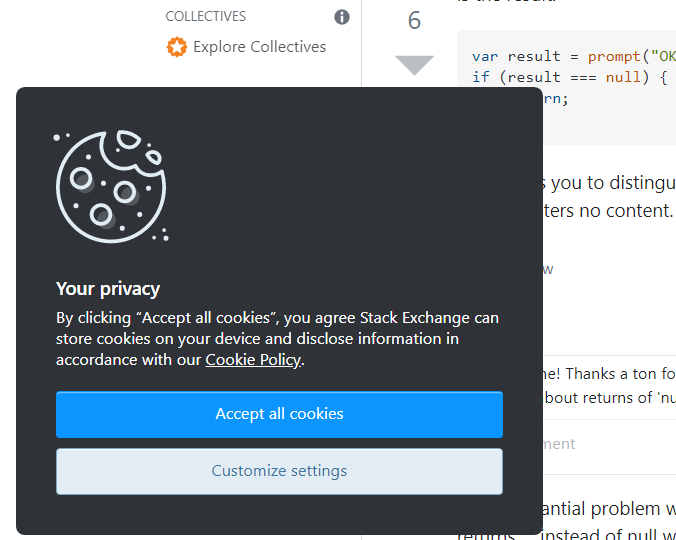Viewport: 676px width, 540px height.
Task: Click the orange Explore Collectives star icon
Action: pyautogui.click(x=177, y=47)
